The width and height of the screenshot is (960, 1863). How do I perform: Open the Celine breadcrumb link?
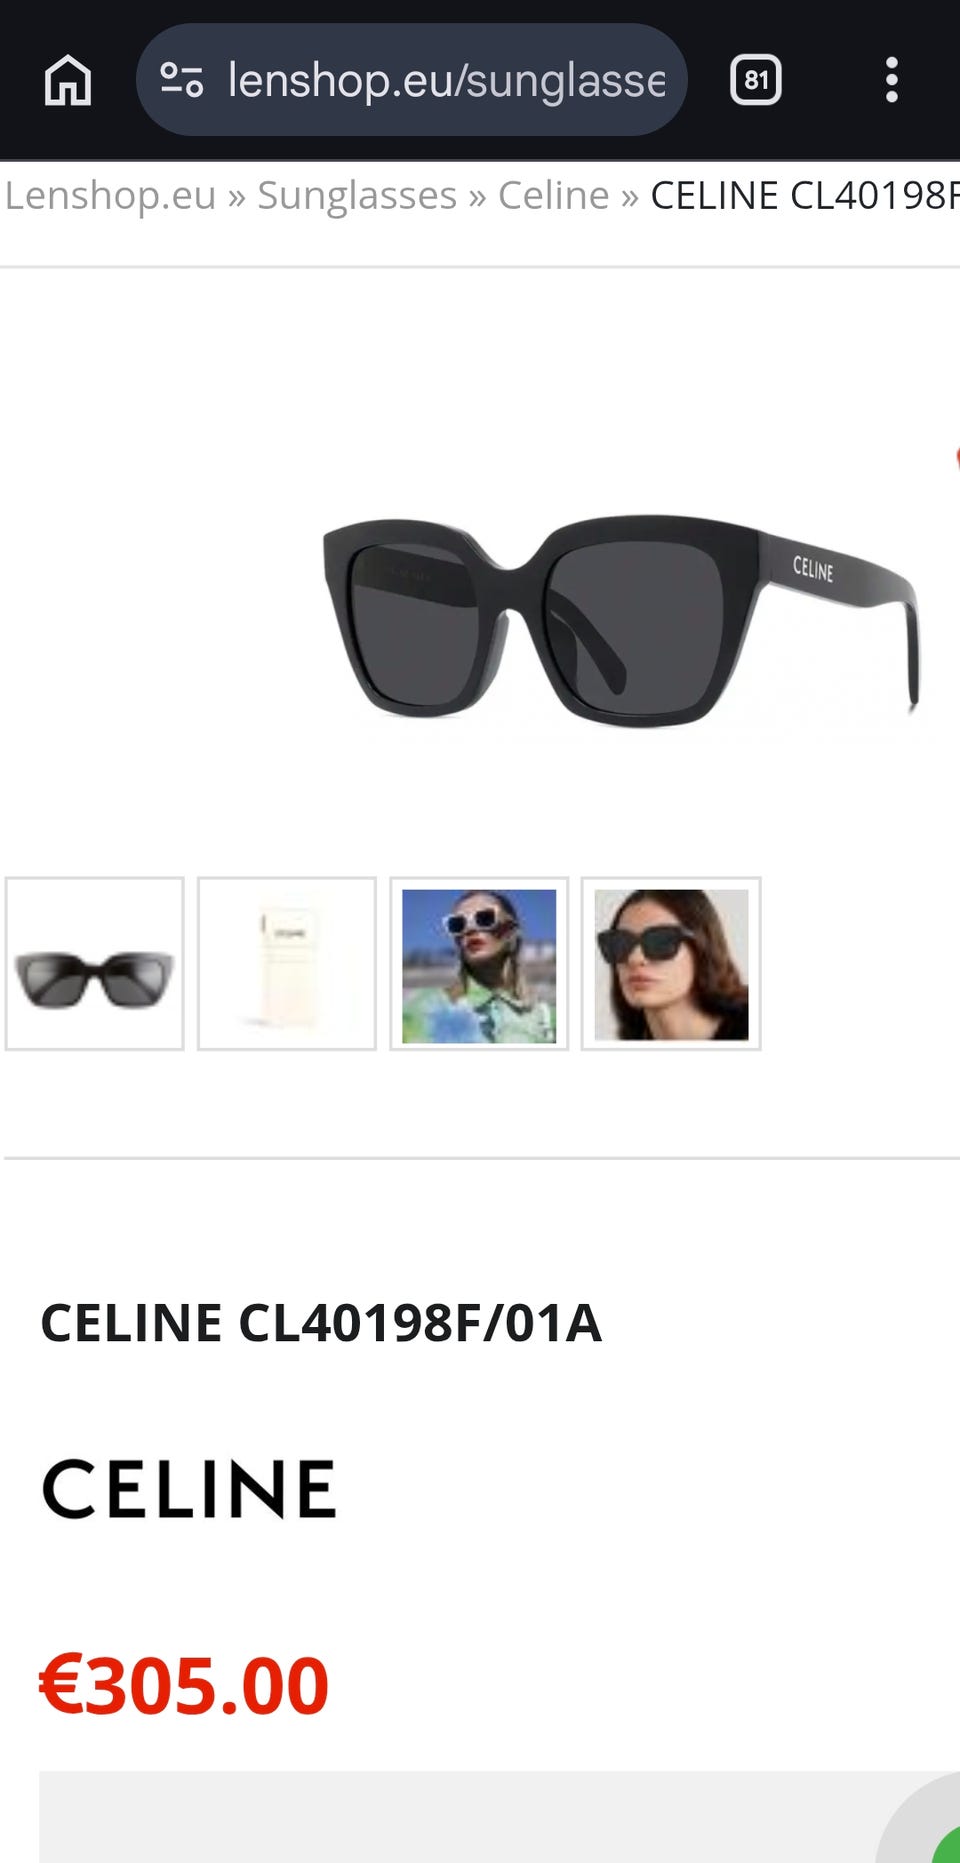[x=553, y=195]
